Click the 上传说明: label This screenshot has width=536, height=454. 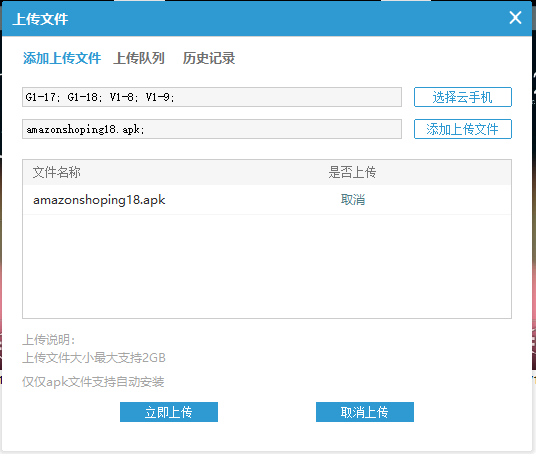[49, 340]
